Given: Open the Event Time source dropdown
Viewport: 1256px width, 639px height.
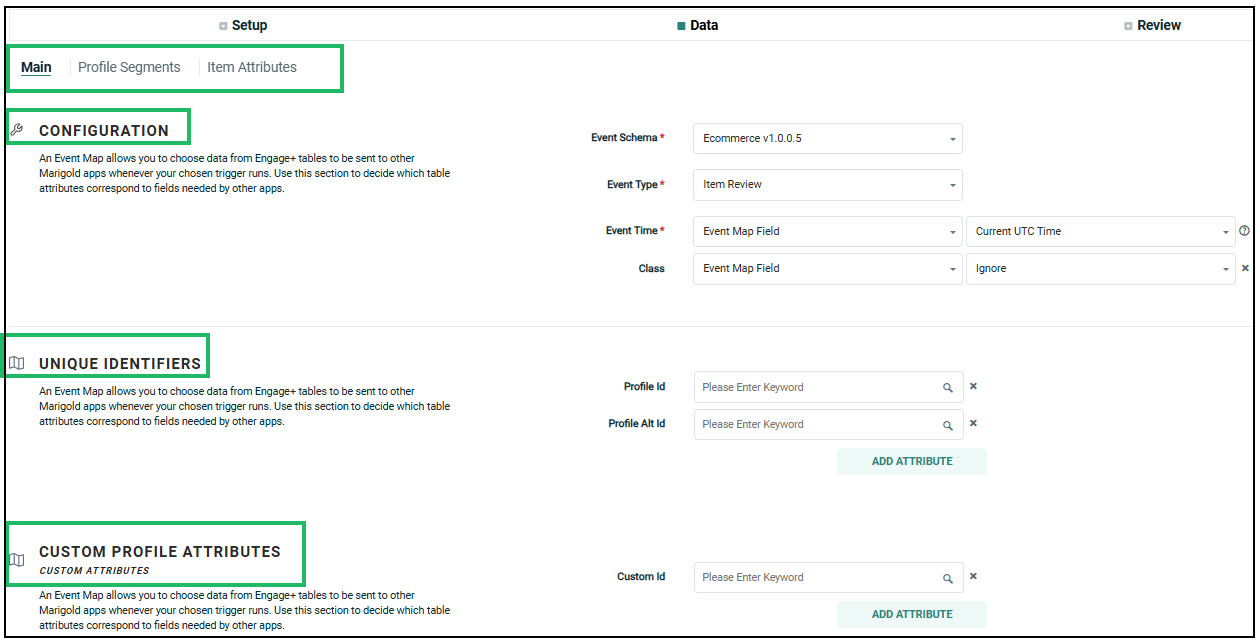Looking at the screenshot, I should point(827,231).
